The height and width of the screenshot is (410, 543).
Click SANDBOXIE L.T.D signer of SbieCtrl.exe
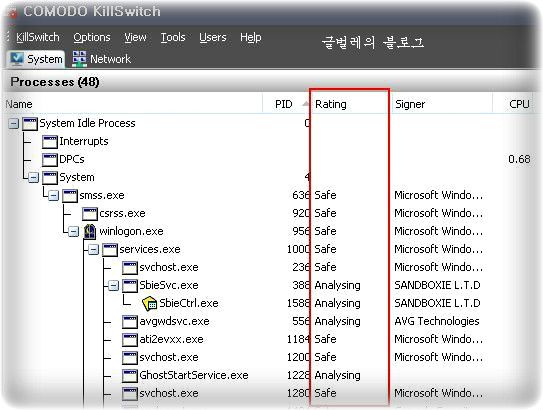coord(437,303)
